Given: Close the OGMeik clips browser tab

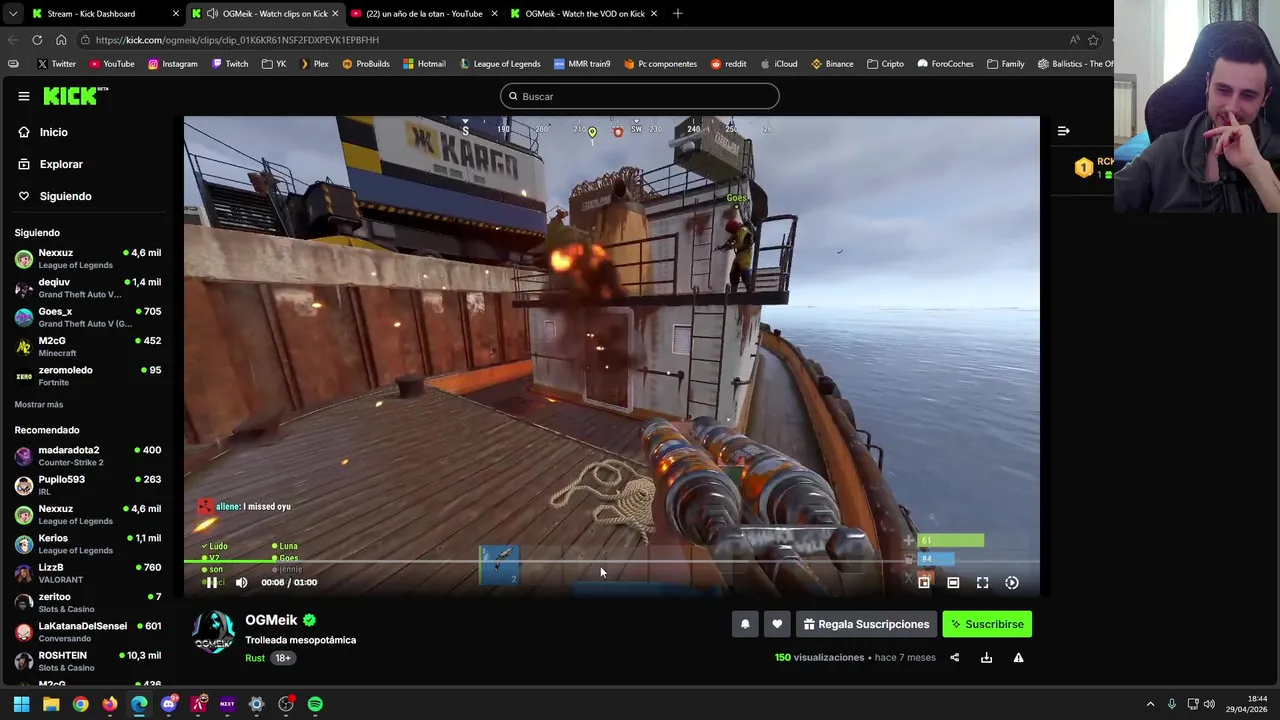Looking at the screenshot, I should 335,13.
